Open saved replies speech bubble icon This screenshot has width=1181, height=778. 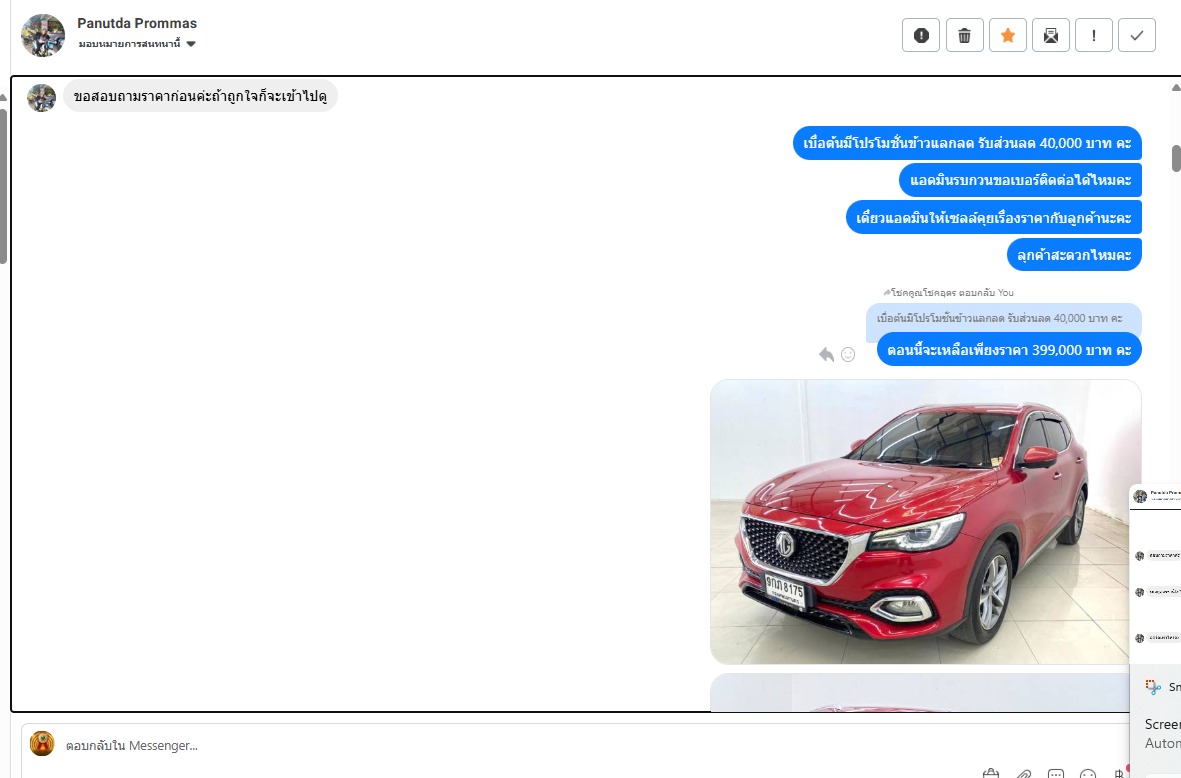click(1056, 774)
